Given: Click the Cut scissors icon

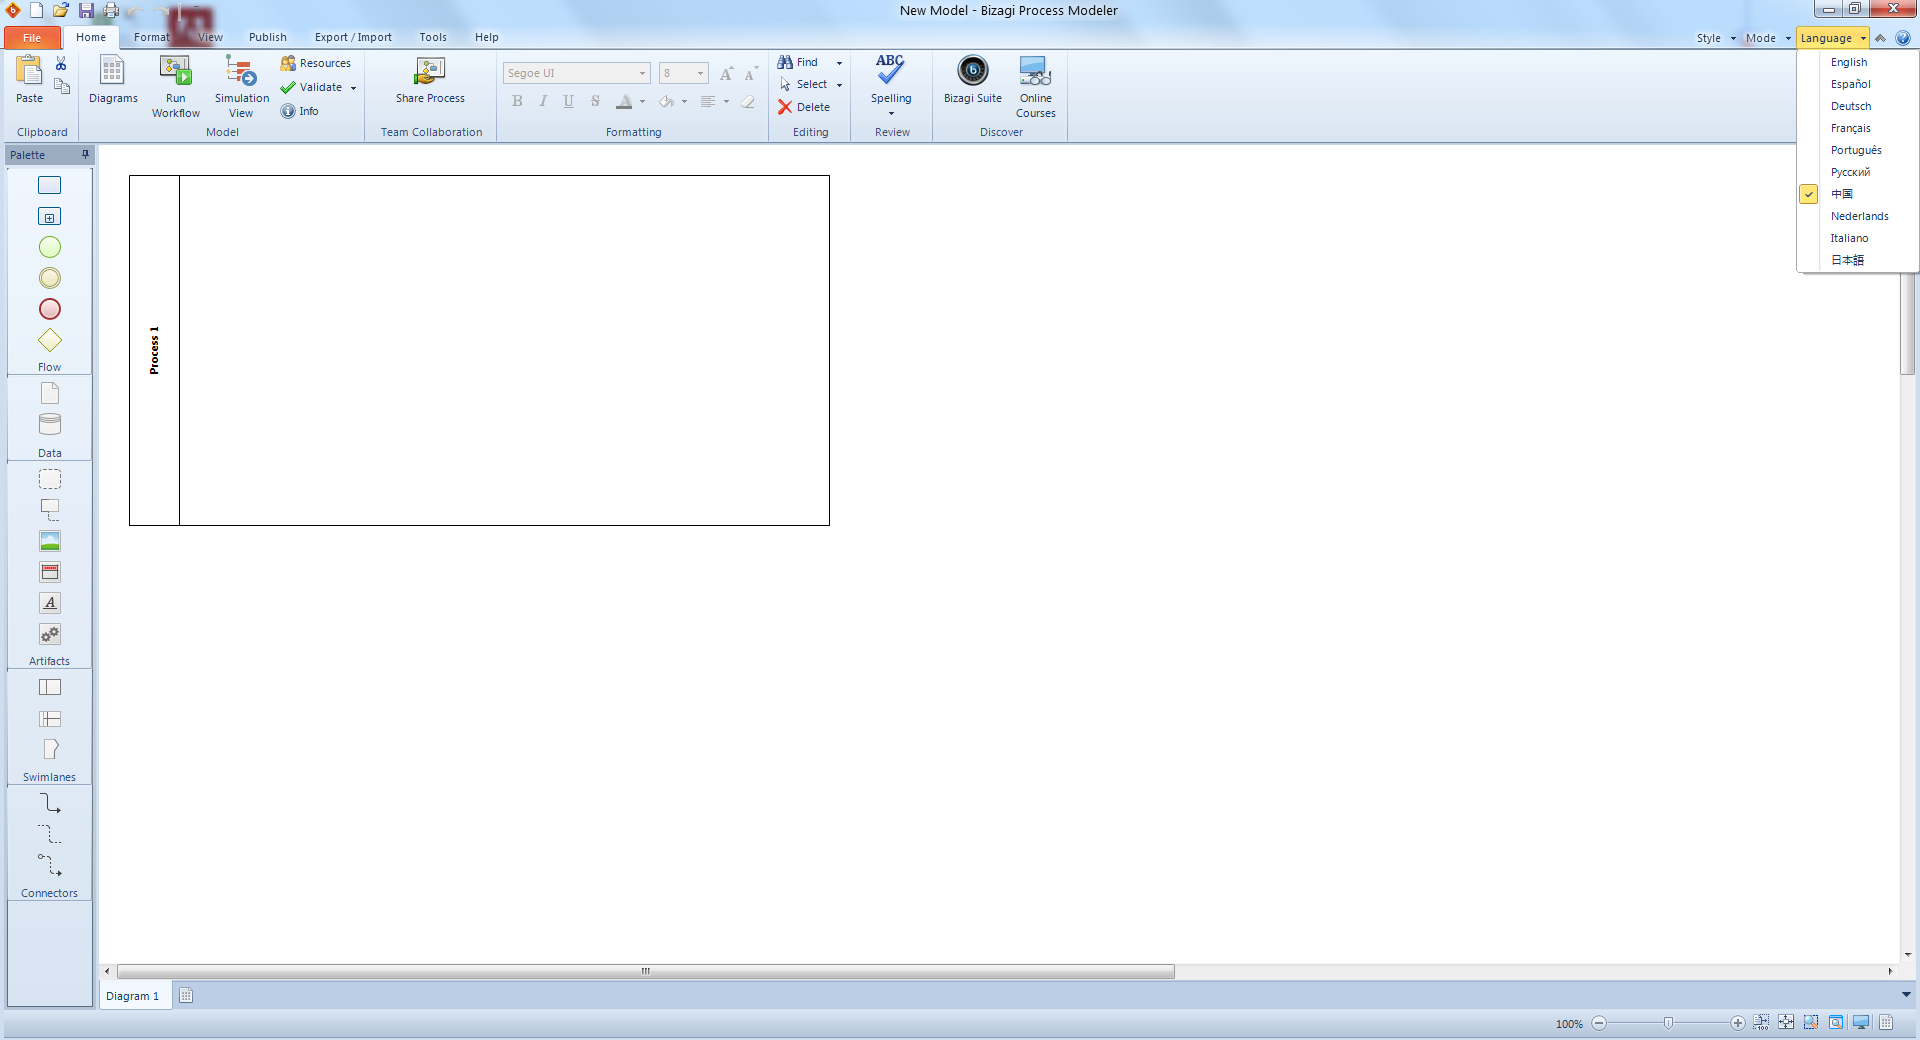Looking at the screenshot, I should pyautogui.click(x=61, y=63).
